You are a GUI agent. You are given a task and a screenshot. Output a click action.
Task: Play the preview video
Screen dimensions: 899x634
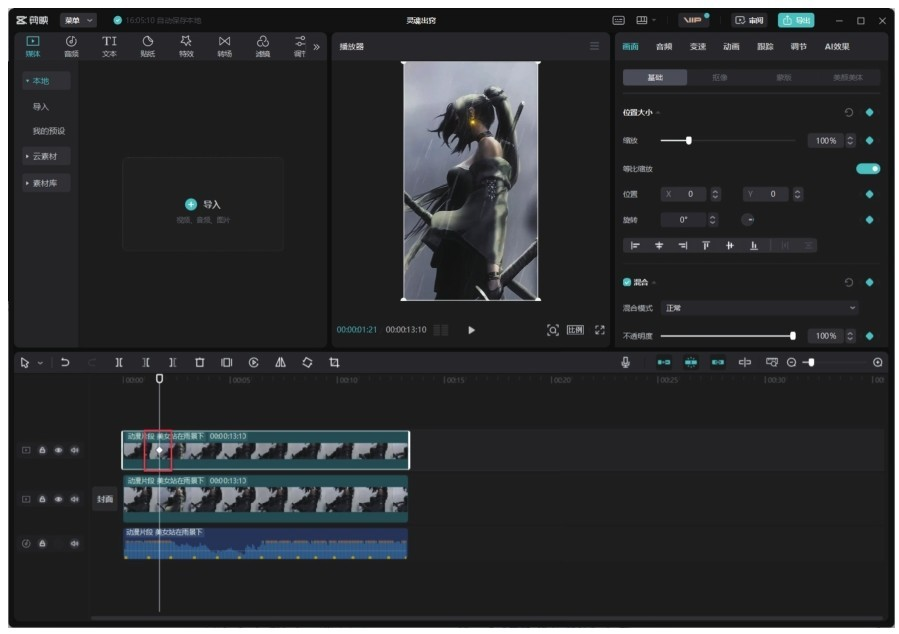[x=471, y=330]
